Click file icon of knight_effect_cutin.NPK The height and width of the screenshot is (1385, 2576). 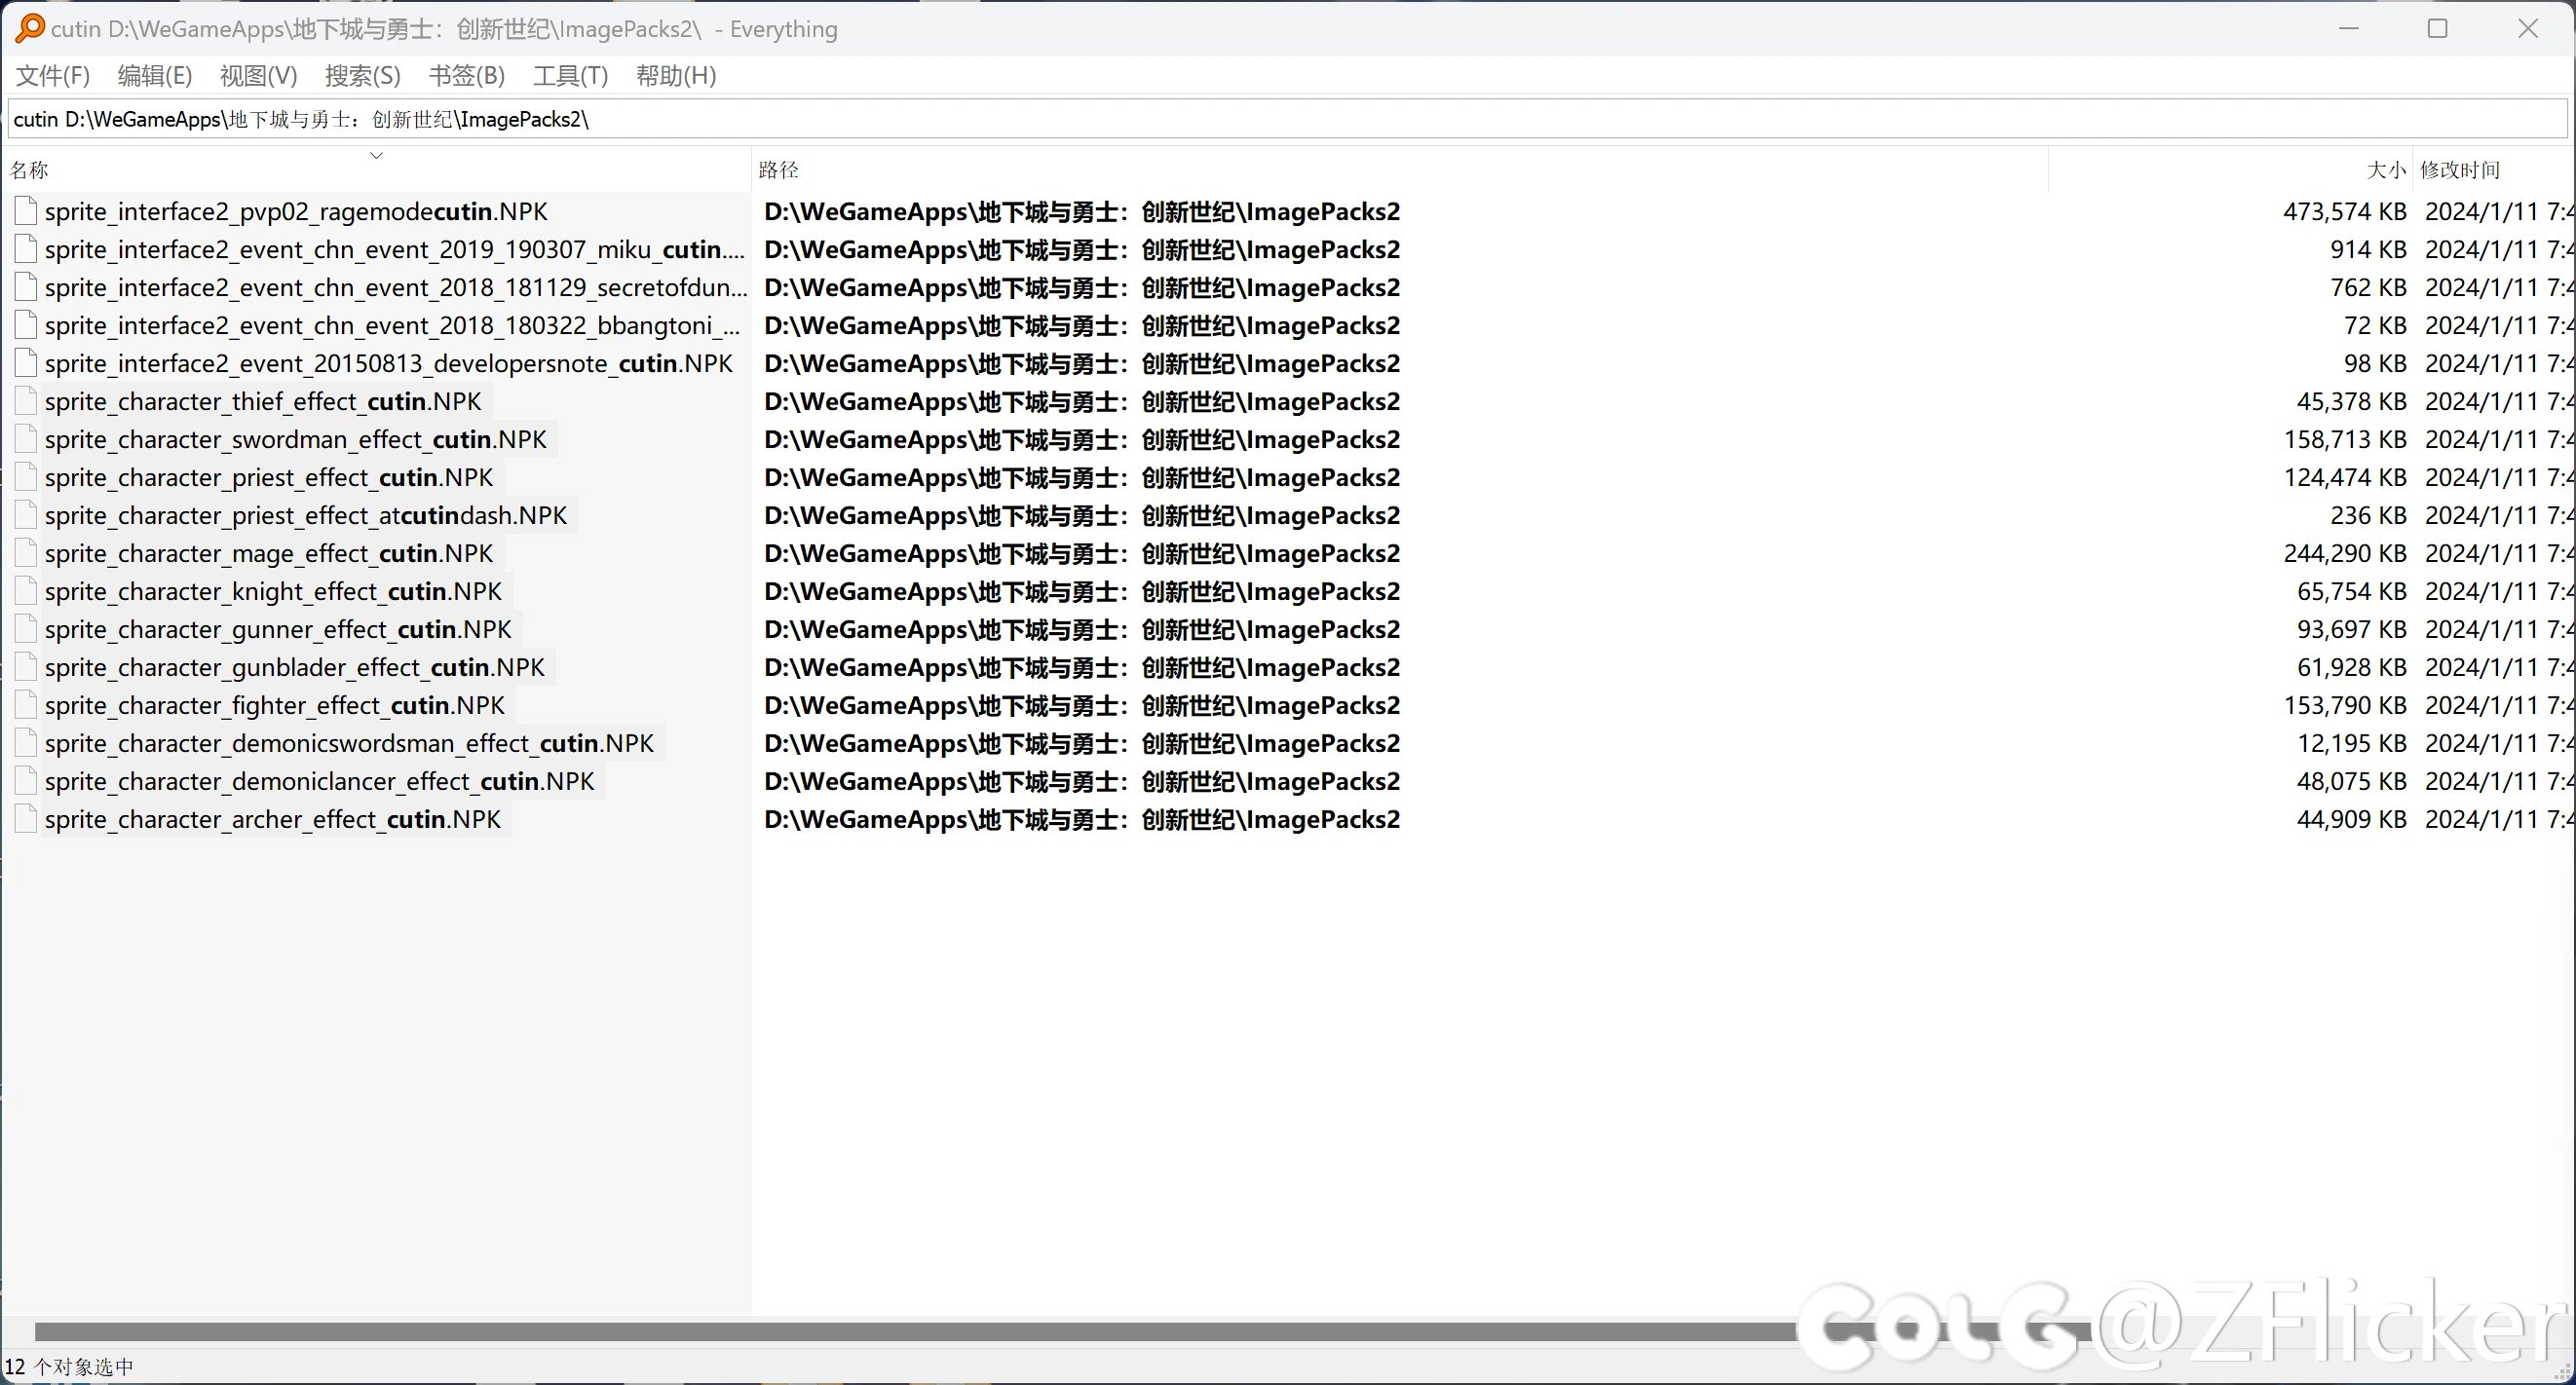coord(27,591)
